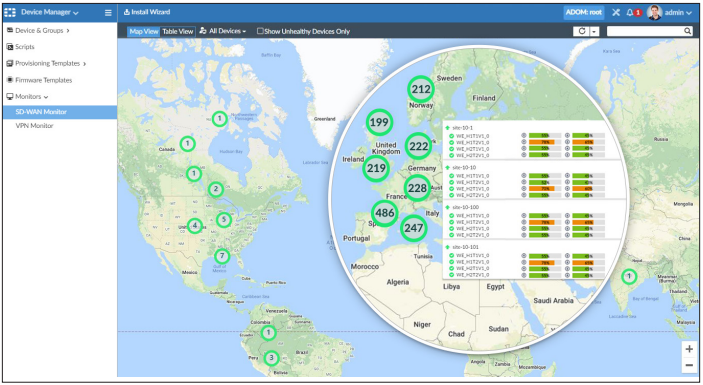Open the notifications bell icon
703x385 pixels.
coord(630,13)
